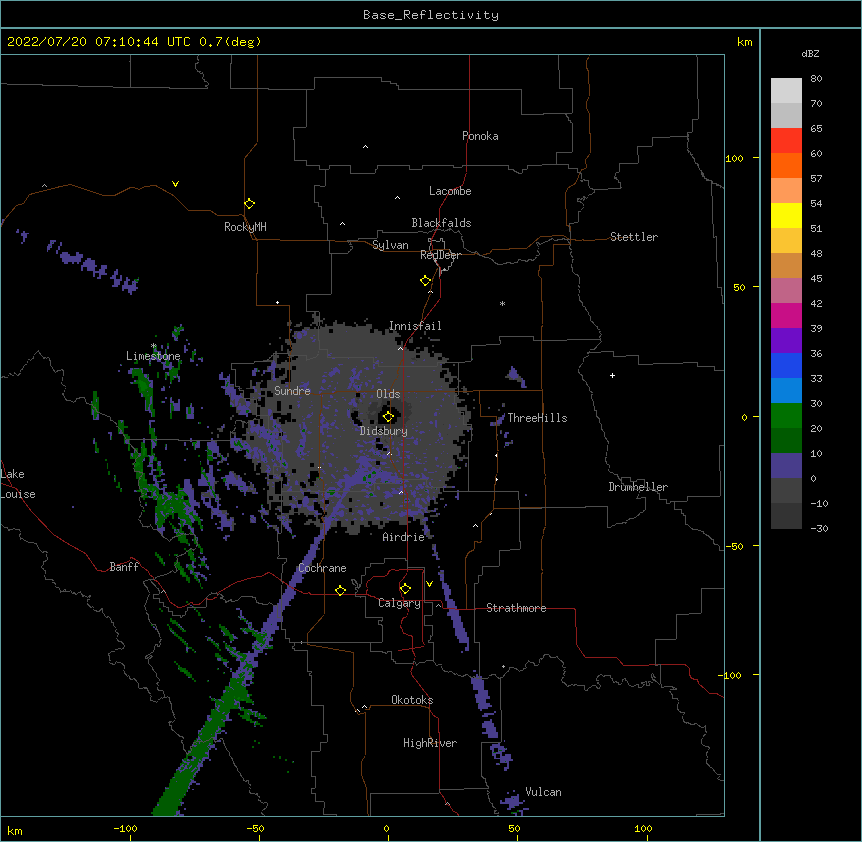This screenshot has height=842, width=862.
Task: Select the Stettler label
Action: (634, 237)
